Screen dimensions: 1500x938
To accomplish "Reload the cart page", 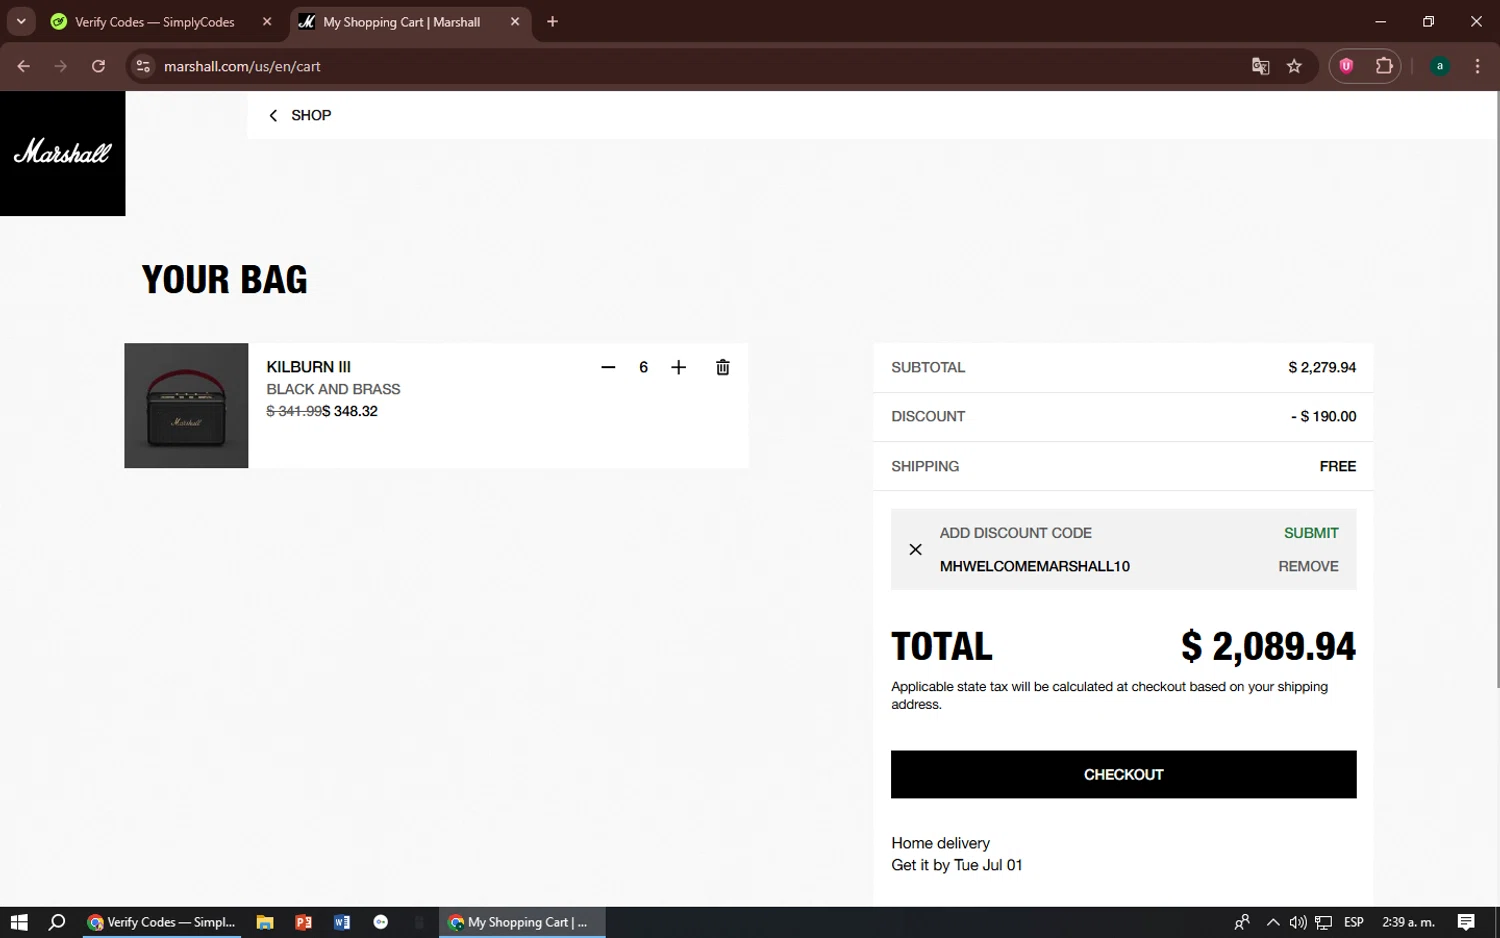I will (x=98, y=66).
